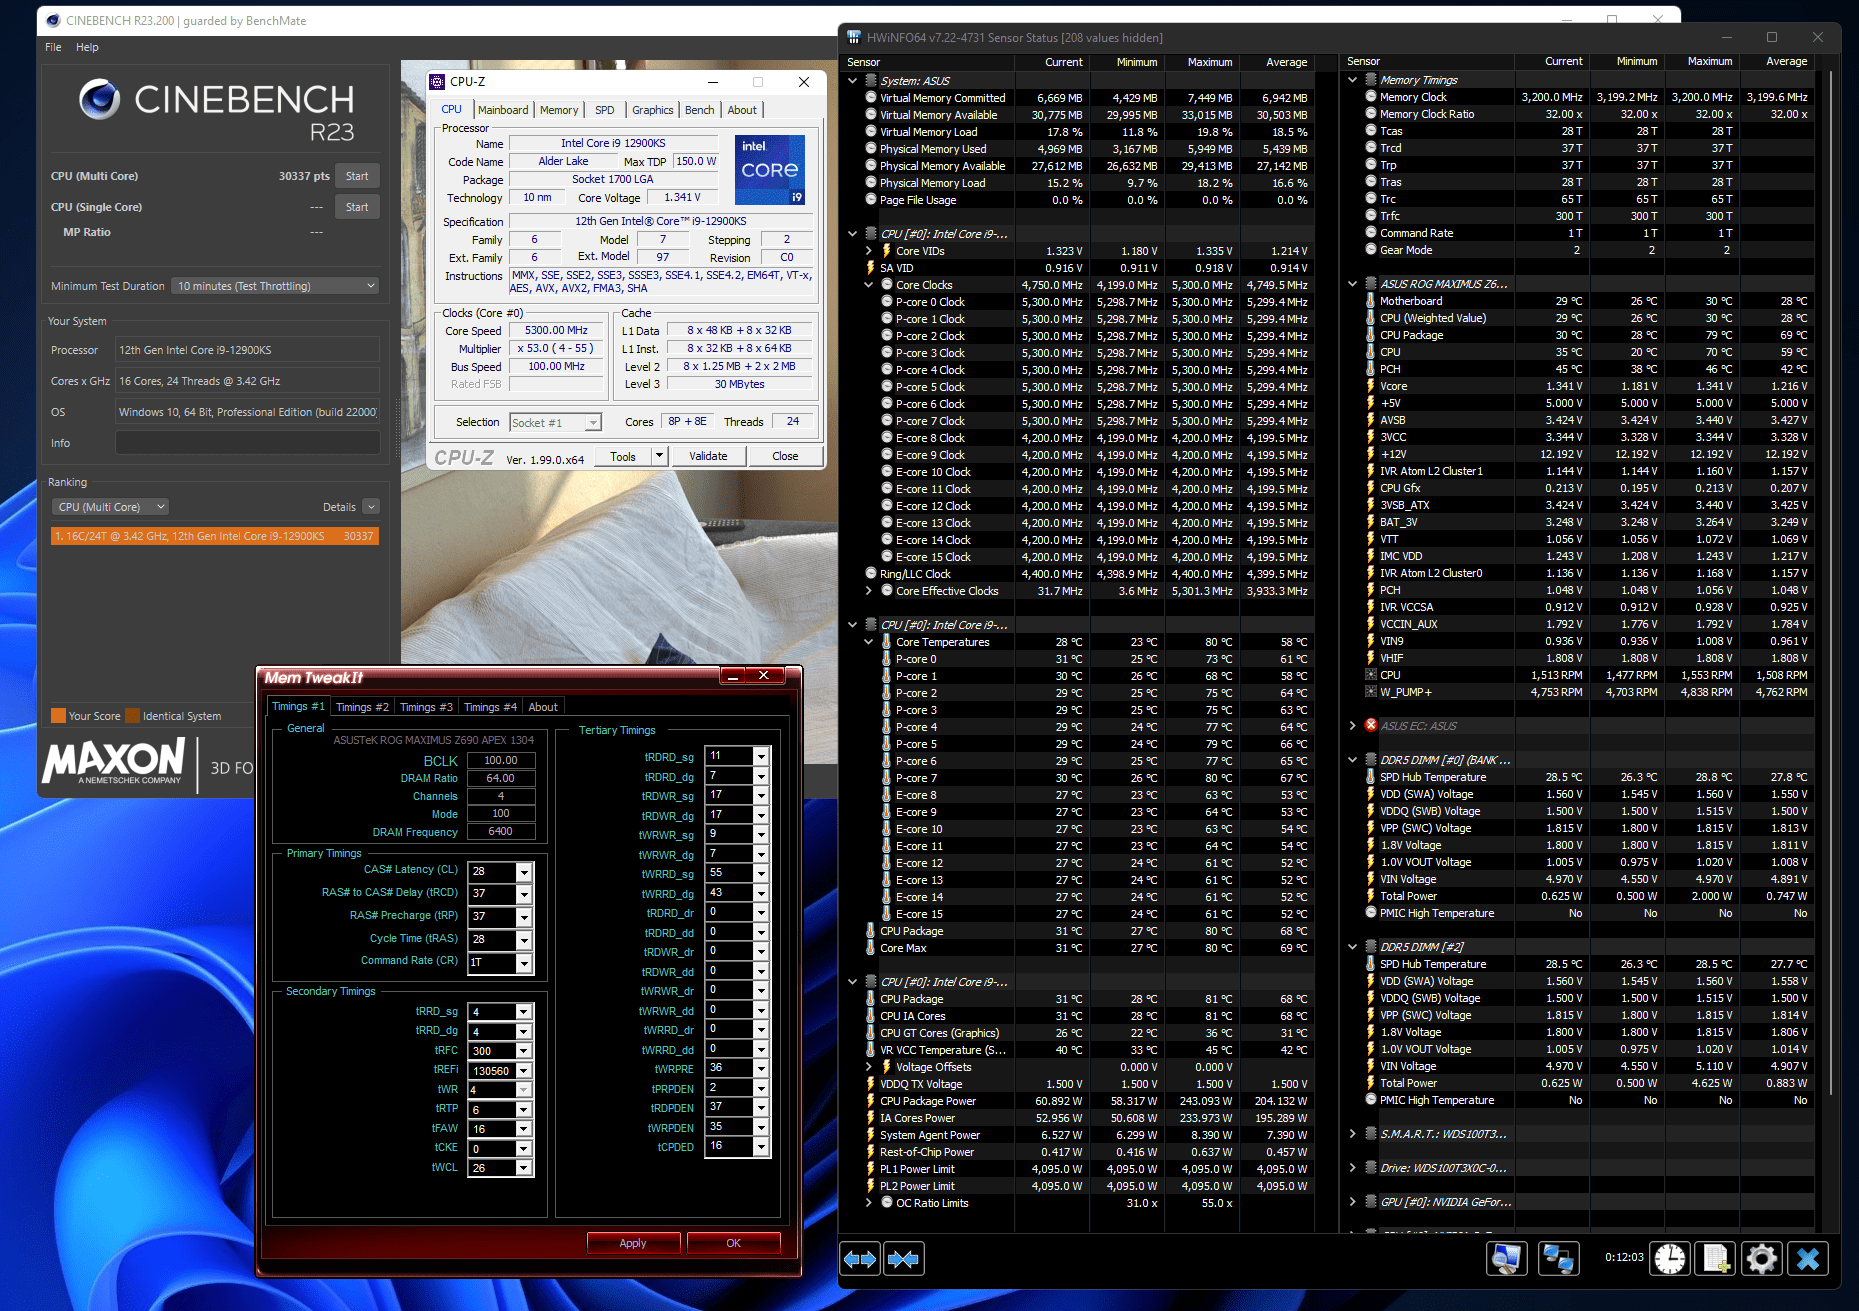Click HWiNFO collapse-columns arrows icon

904,1259
